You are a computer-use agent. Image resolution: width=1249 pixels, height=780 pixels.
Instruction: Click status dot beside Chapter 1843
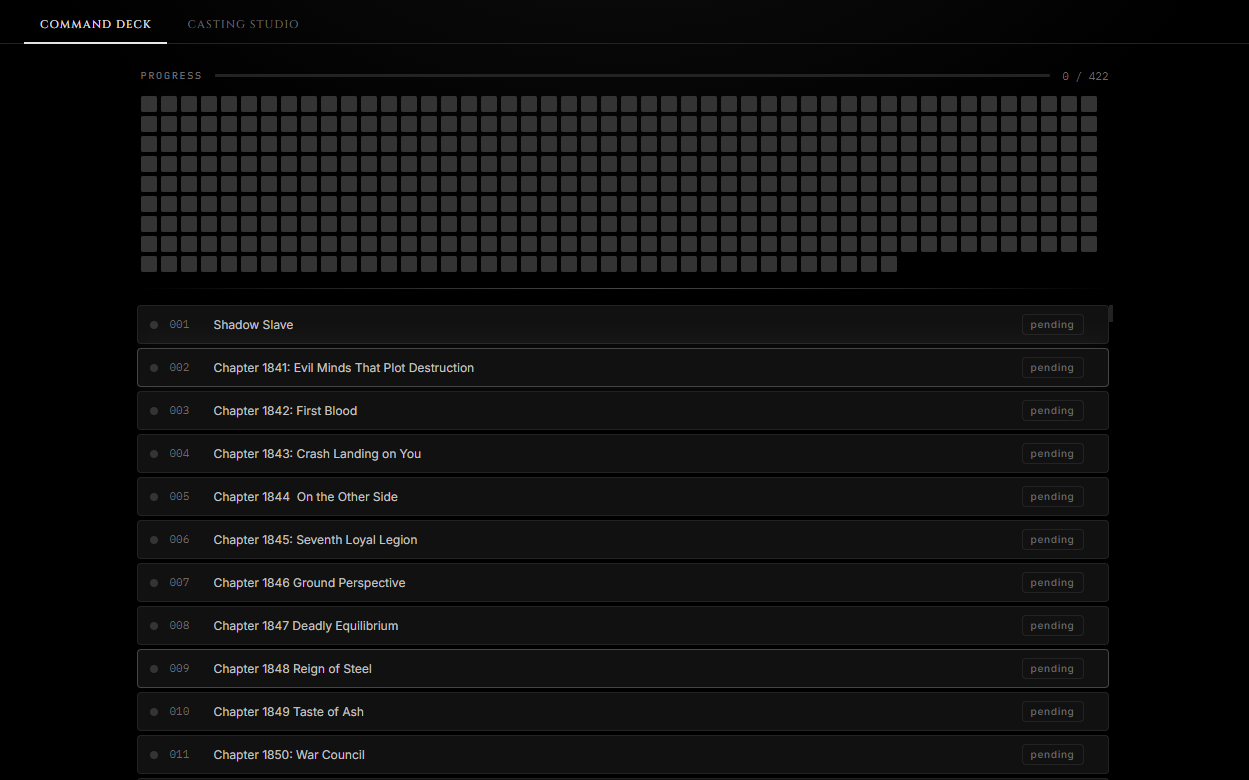click(x=154, y=454)
